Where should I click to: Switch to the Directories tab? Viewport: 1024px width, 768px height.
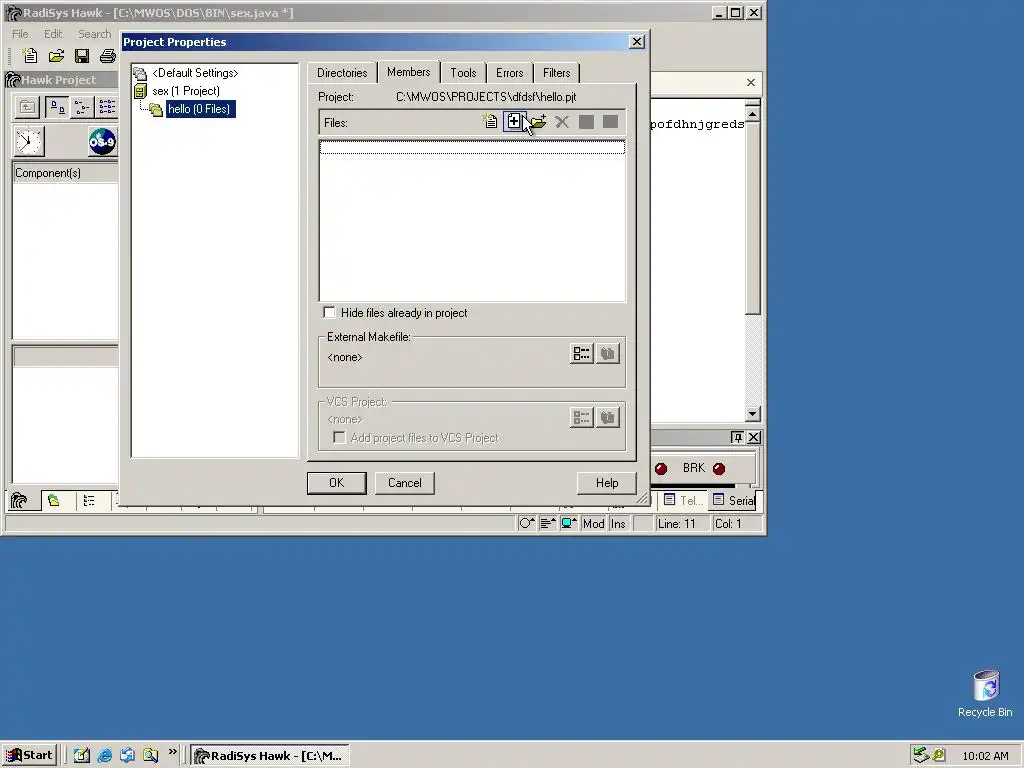point(342,73)
